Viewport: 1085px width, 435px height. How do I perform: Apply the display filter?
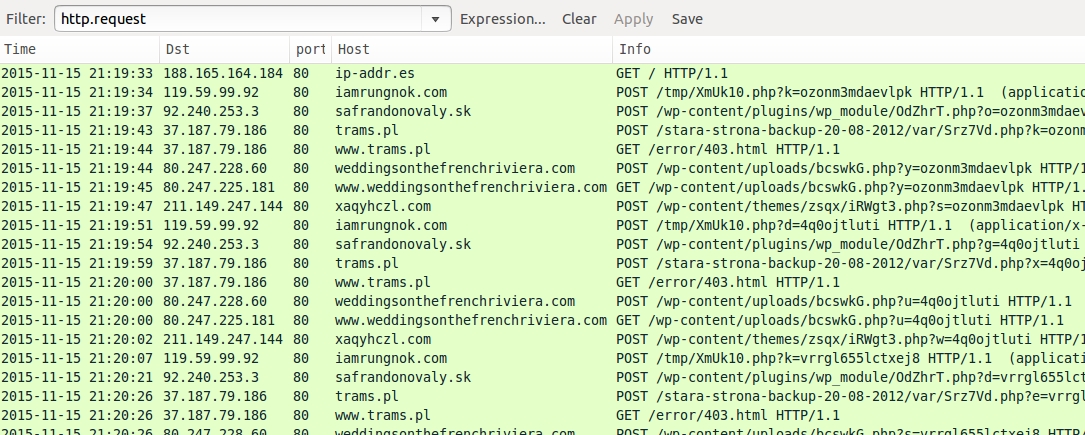coord(633,19)
